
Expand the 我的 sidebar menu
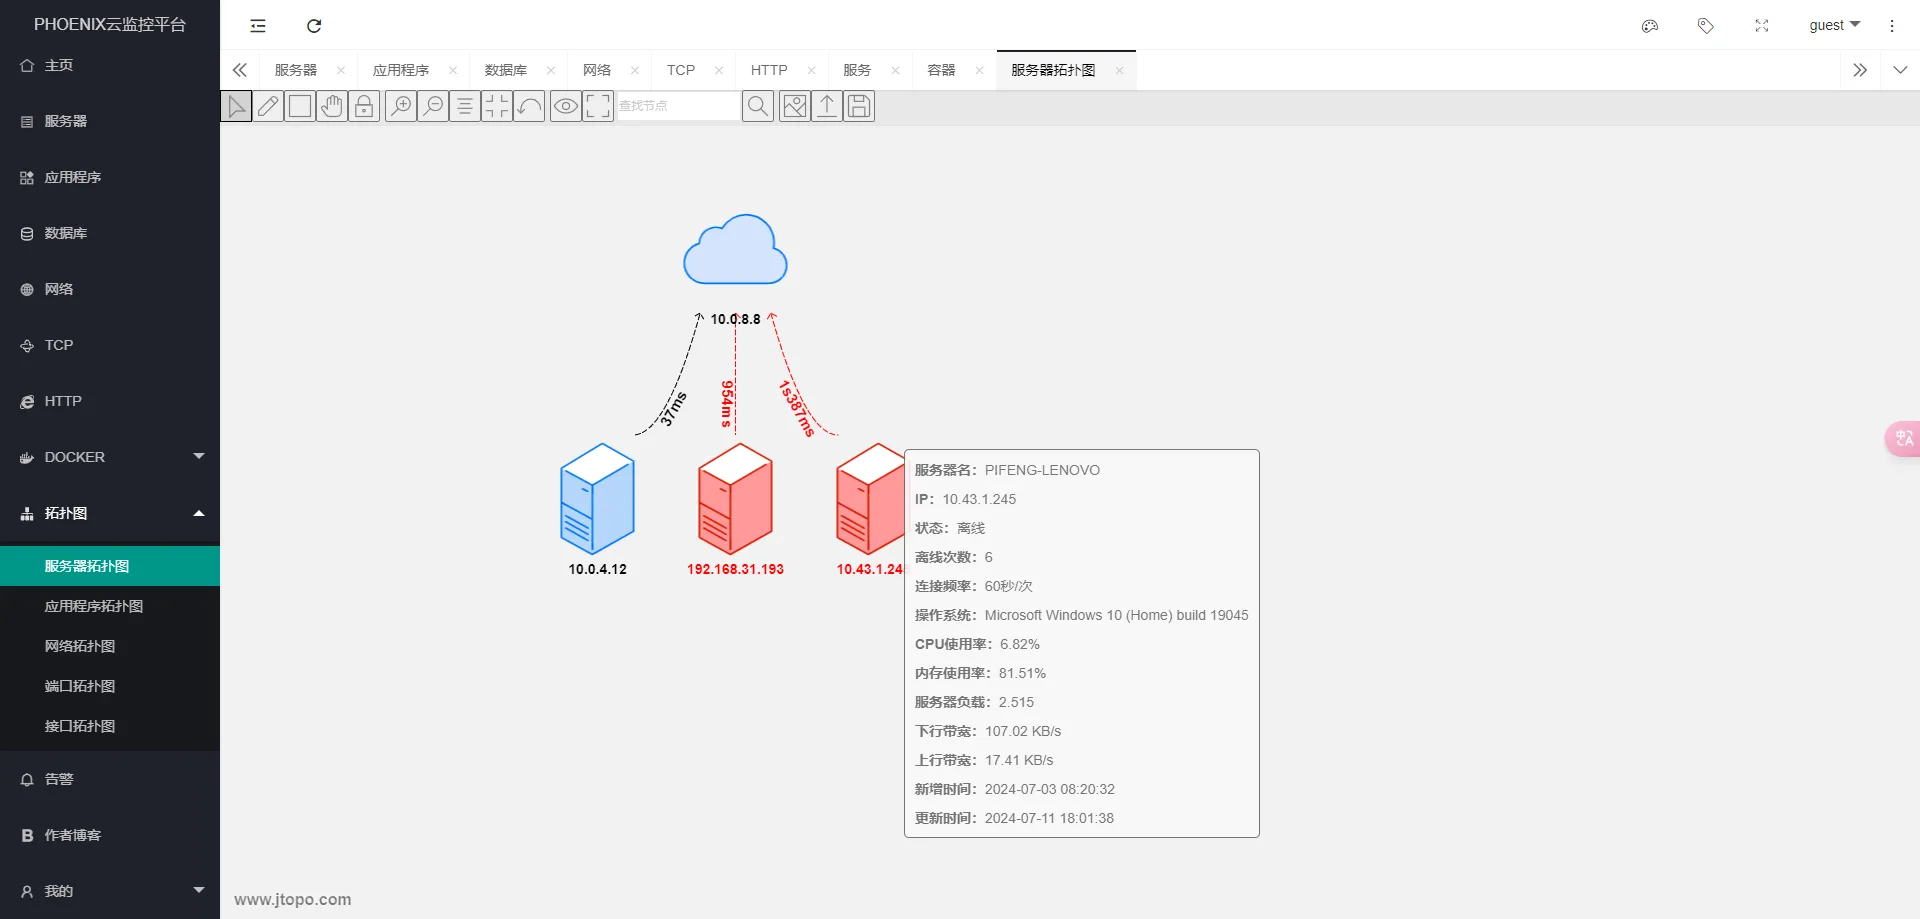point(110,891)
